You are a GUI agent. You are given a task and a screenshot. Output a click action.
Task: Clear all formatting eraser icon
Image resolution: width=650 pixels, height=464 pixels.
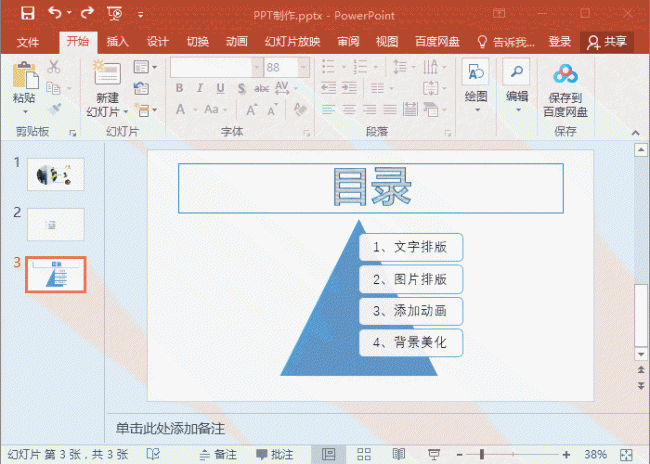tap(300, 109)
